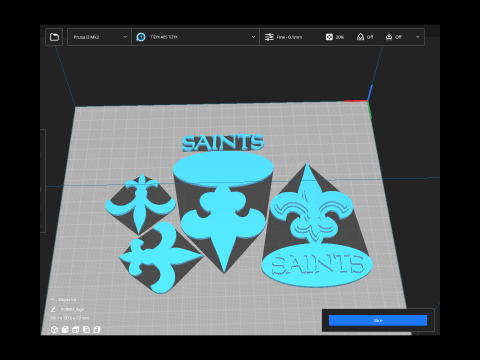
Task: Click the model dimensions text in mm
Action: click(69, 318)
